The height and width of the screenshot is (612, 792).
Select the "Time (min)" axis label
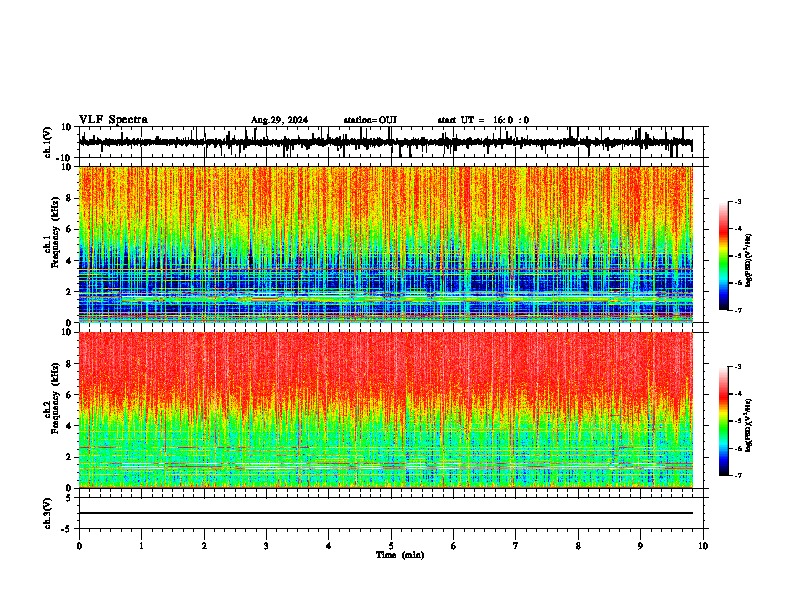(400, 555)
